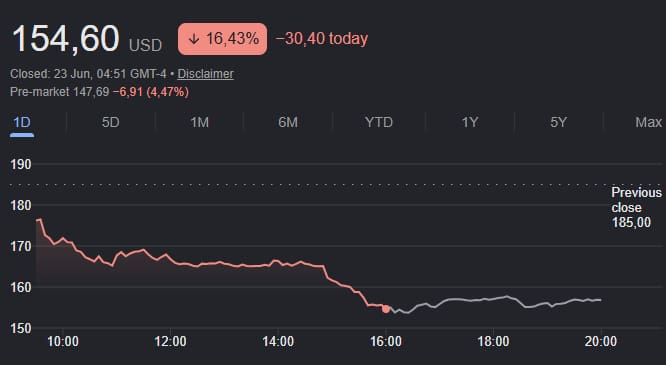This screenshot has height=365, width=666.
Task: Open the 1M chart range
Action: point(199,122)
